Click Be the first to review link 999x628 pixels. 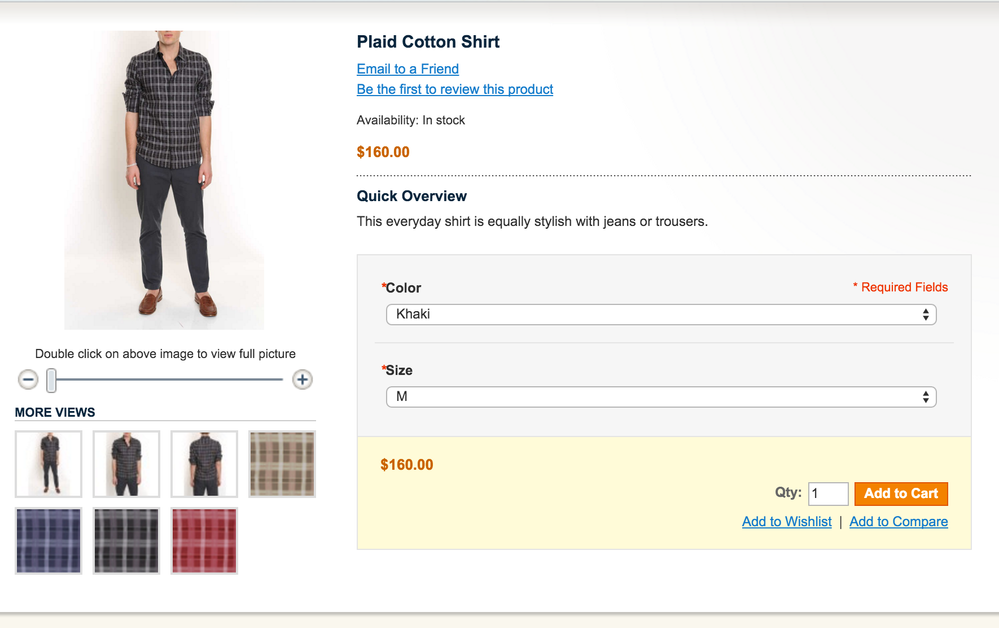tap(454, 89)
